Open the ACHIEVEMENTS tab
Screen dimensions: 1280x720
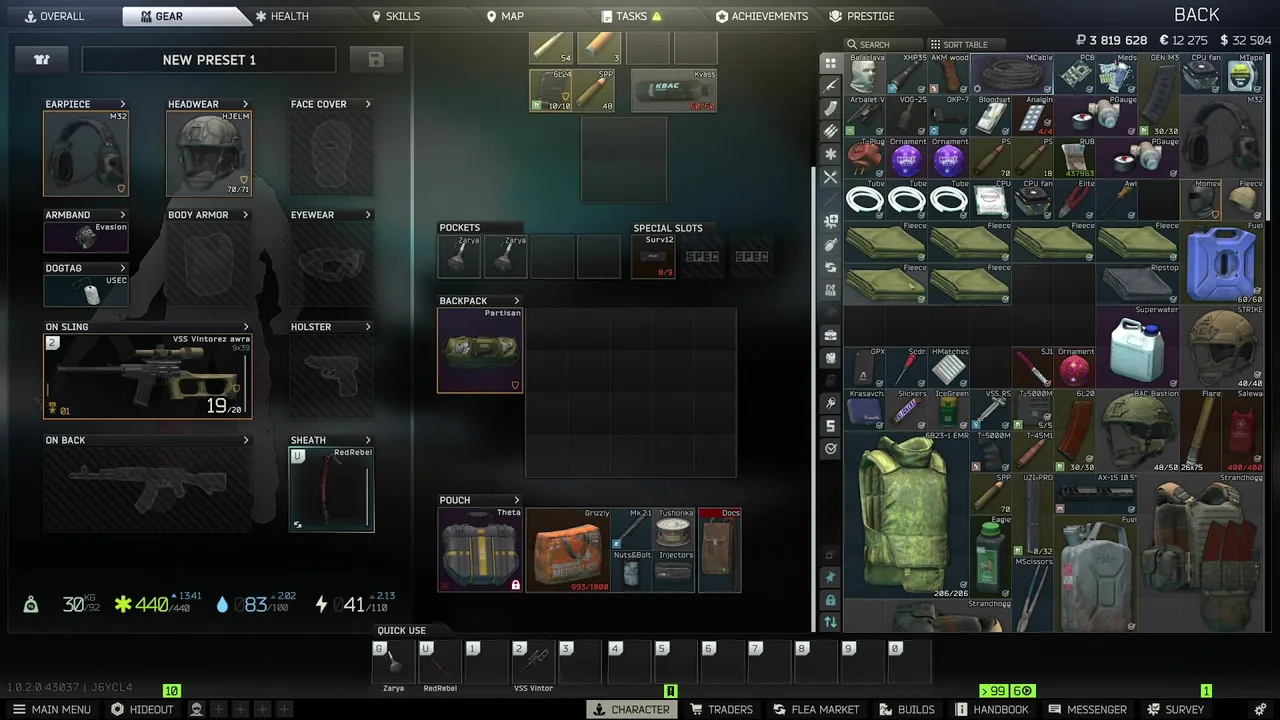tap(762, 16)
